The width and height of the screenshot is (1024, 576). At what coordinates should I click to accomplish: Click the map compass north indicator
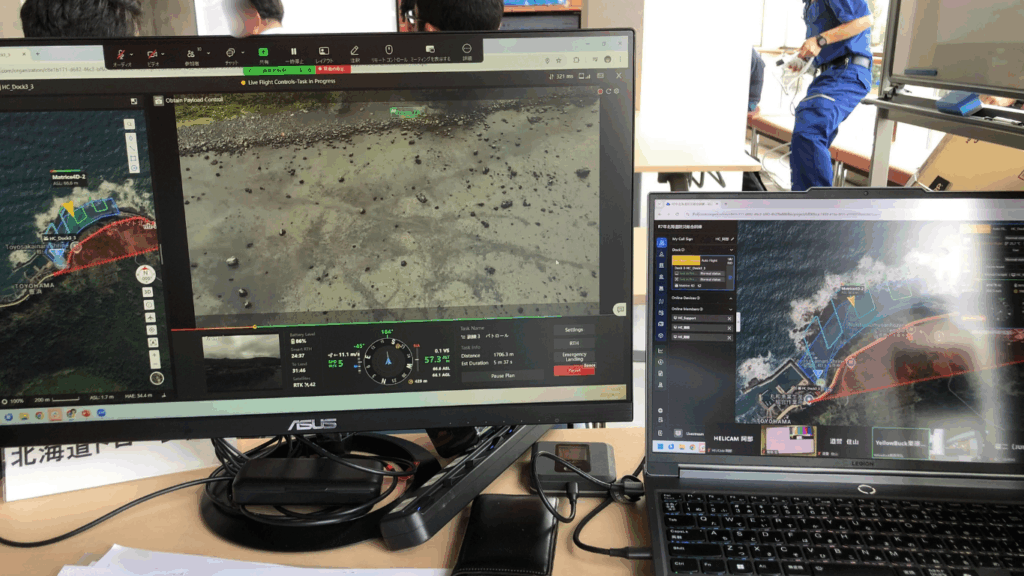pyautogui.click(x=145, y=274)
